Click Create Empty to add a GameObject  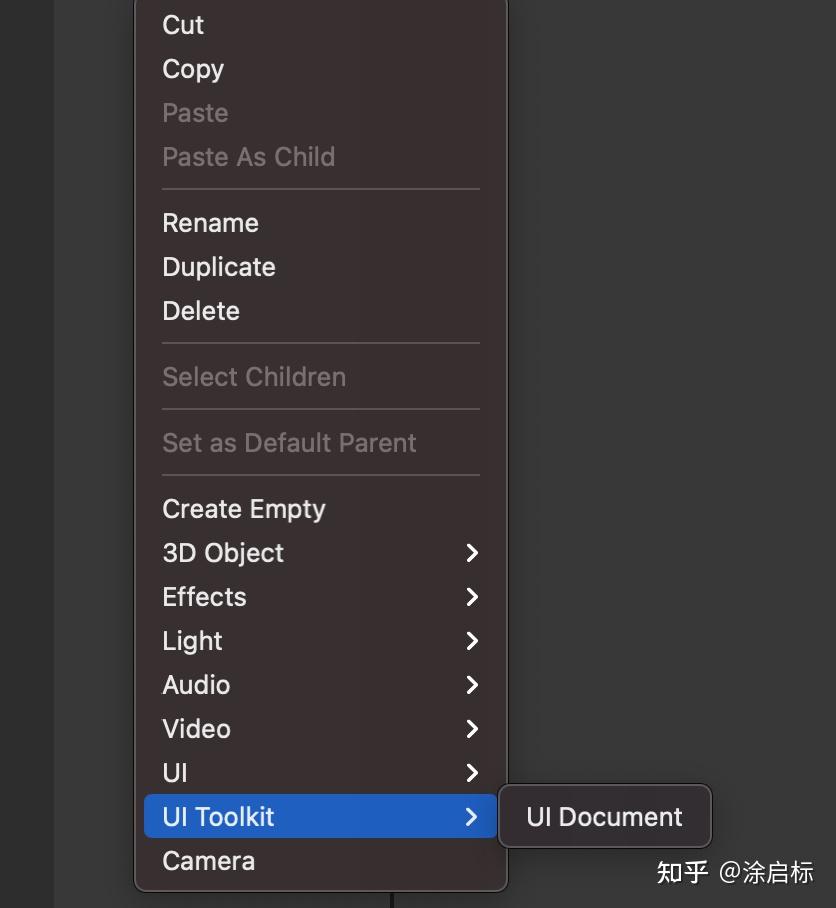[243, 508]
